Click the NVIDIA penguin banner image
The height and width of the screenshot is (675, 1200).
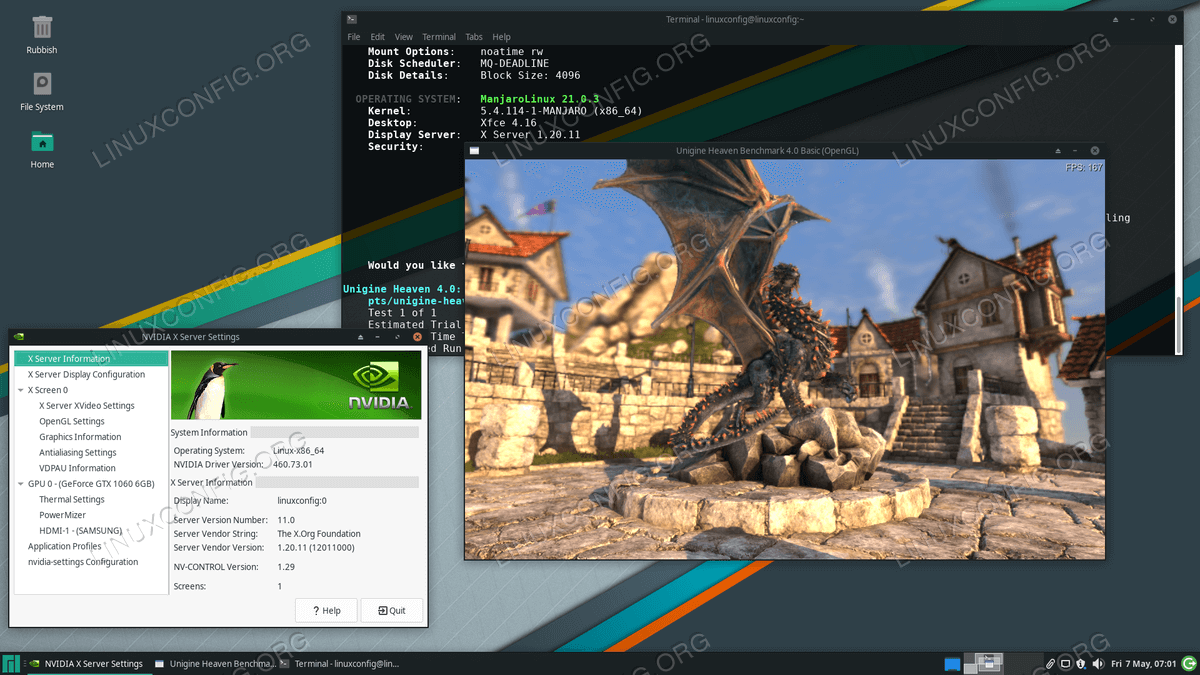point(296,385)
